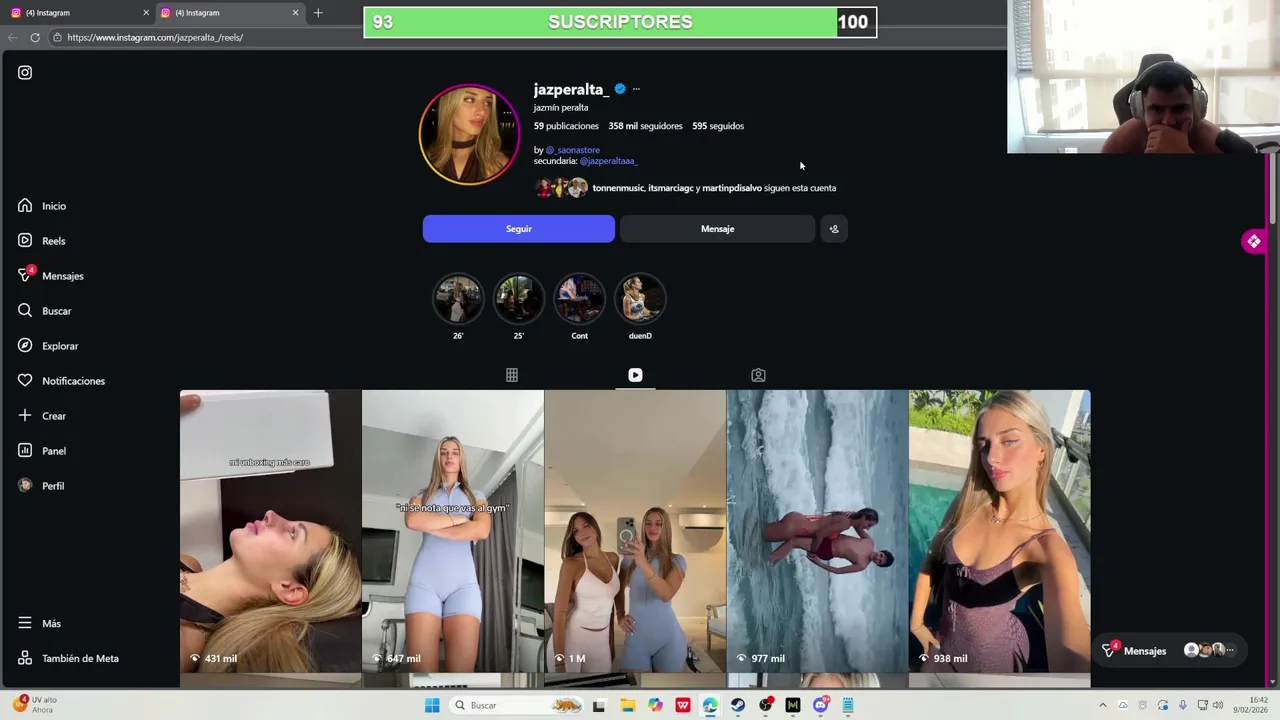Image resolution: width=1280 pixels, height=720 pixels.
Task: Open the @jazperaltaaa_ secondary account link
Action: point(608,161)
